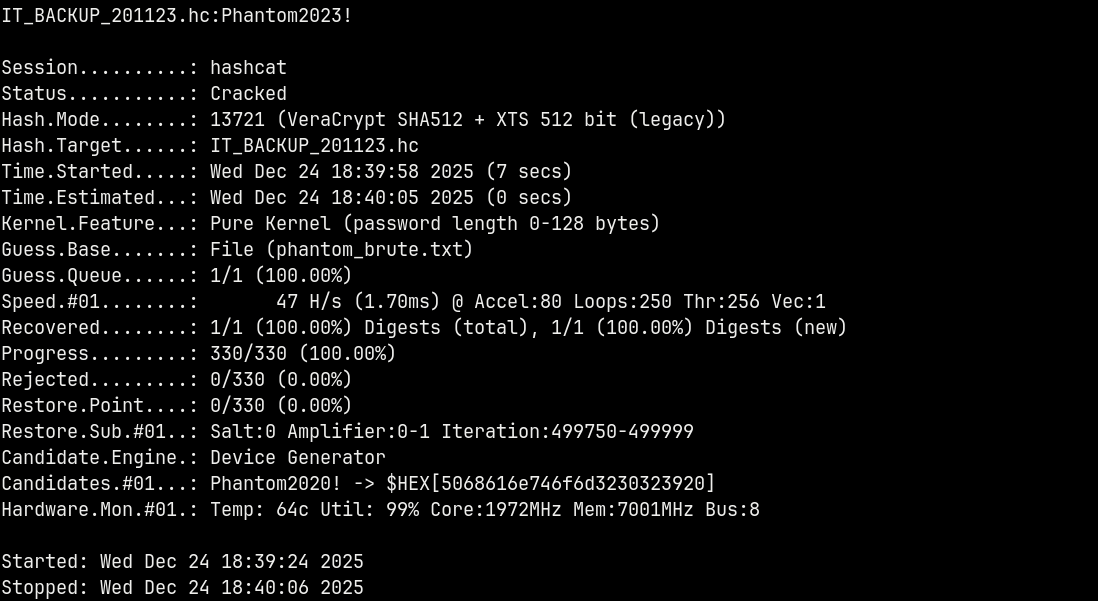Click the Time.Started timestamp value
Screen dimensions: 1098x601
[x=341, y=172]
